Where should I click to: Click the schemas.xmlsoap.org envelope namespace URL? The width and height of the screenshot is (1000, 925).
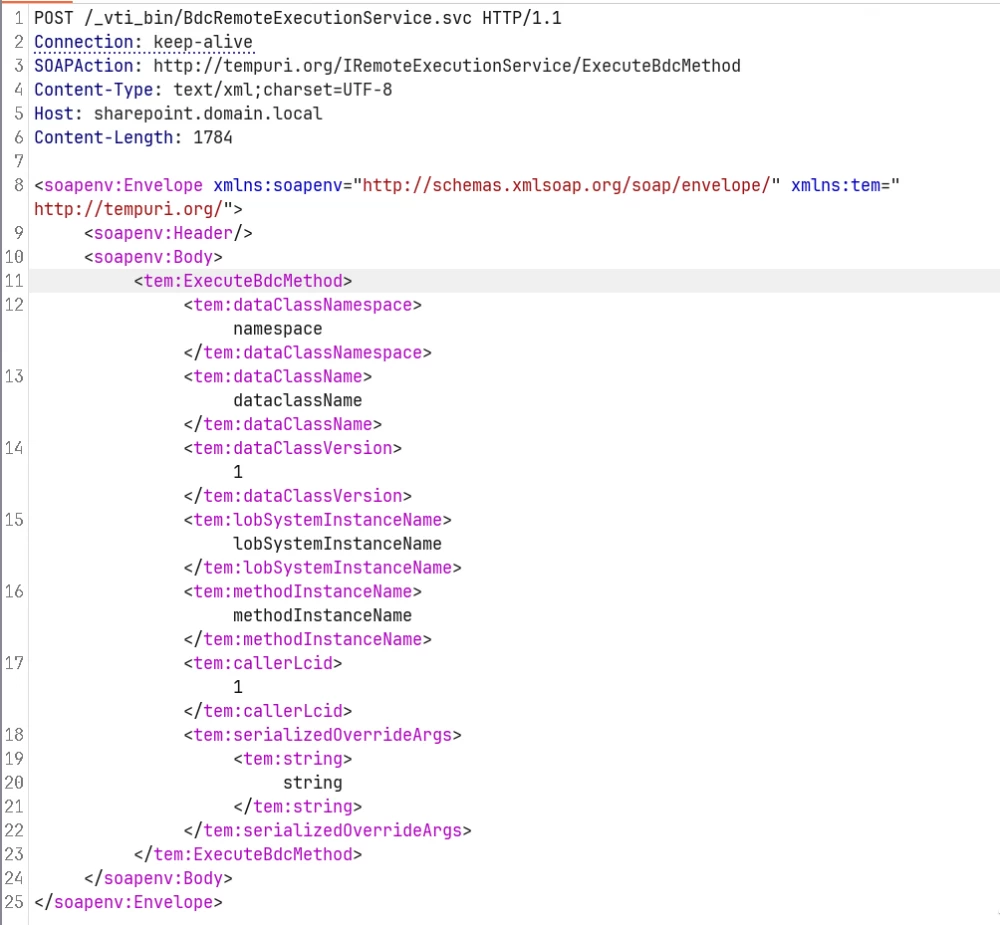click(566, 186)
